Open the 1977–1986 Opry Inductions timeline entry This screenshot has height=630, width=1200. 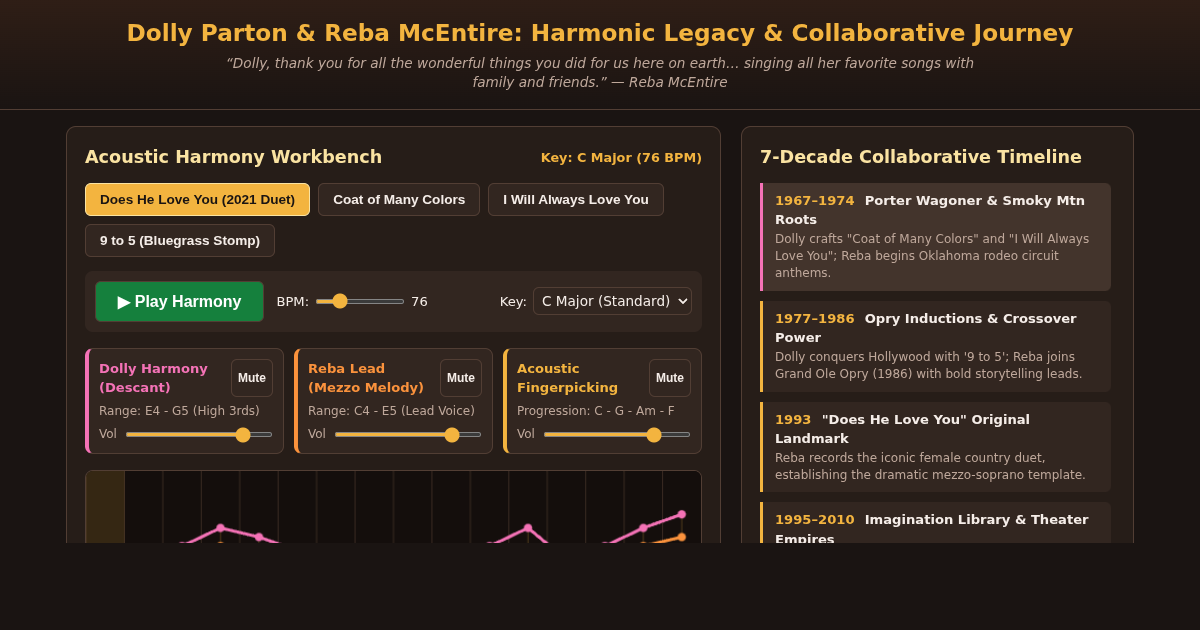click(x=935, y=346)
